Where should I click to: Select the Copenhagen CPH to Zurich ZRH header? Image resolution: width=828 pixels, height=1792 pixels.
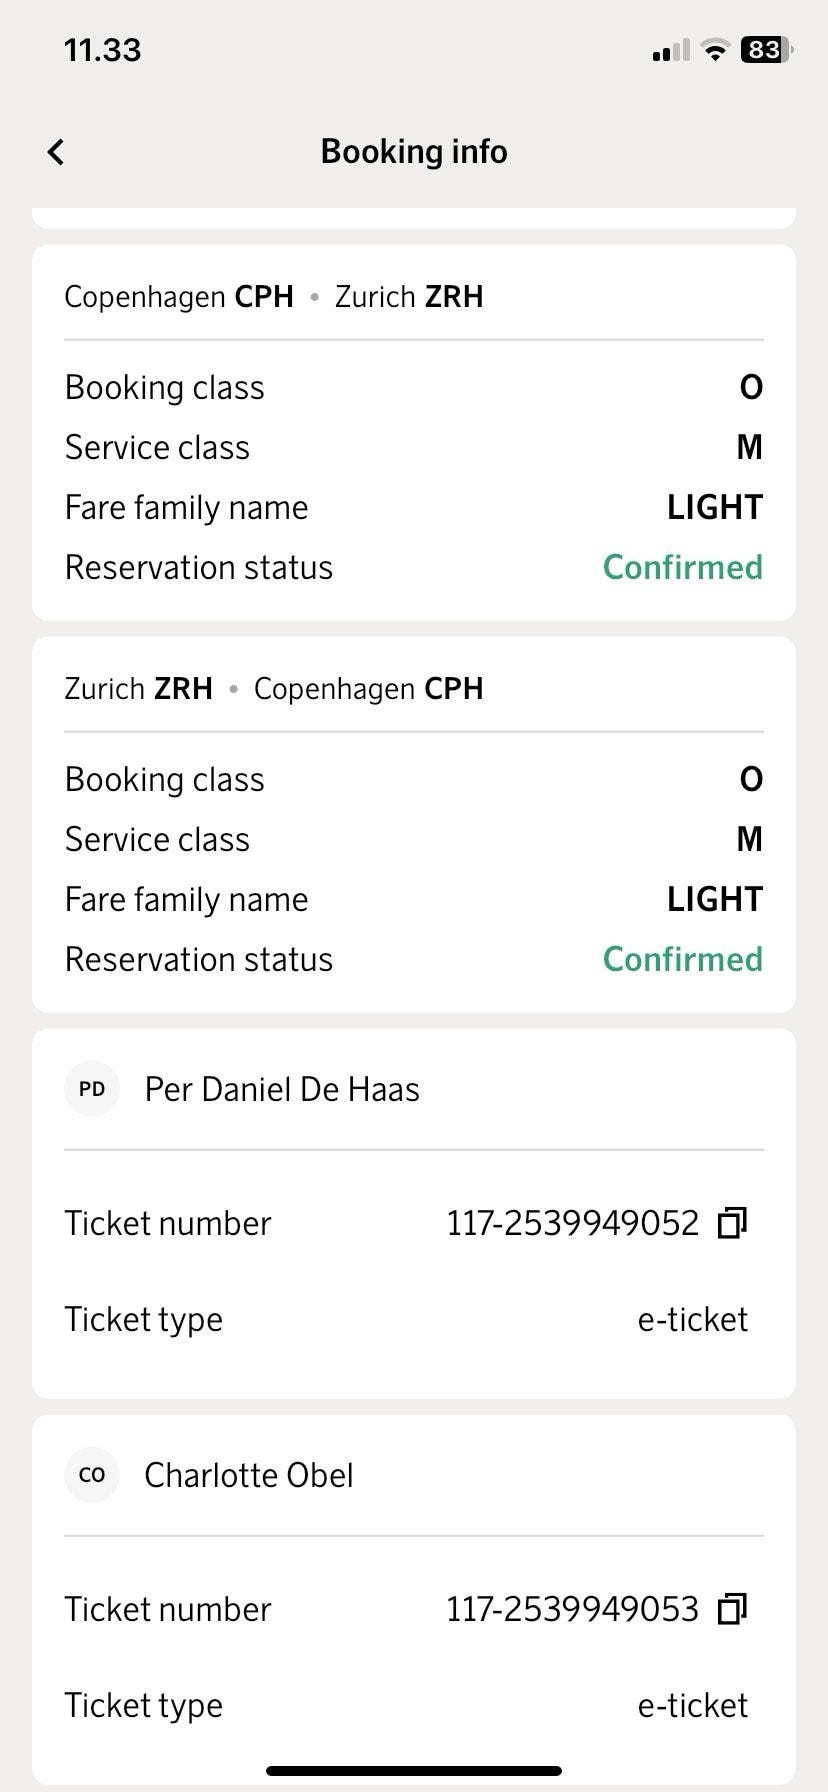[274, 297]
